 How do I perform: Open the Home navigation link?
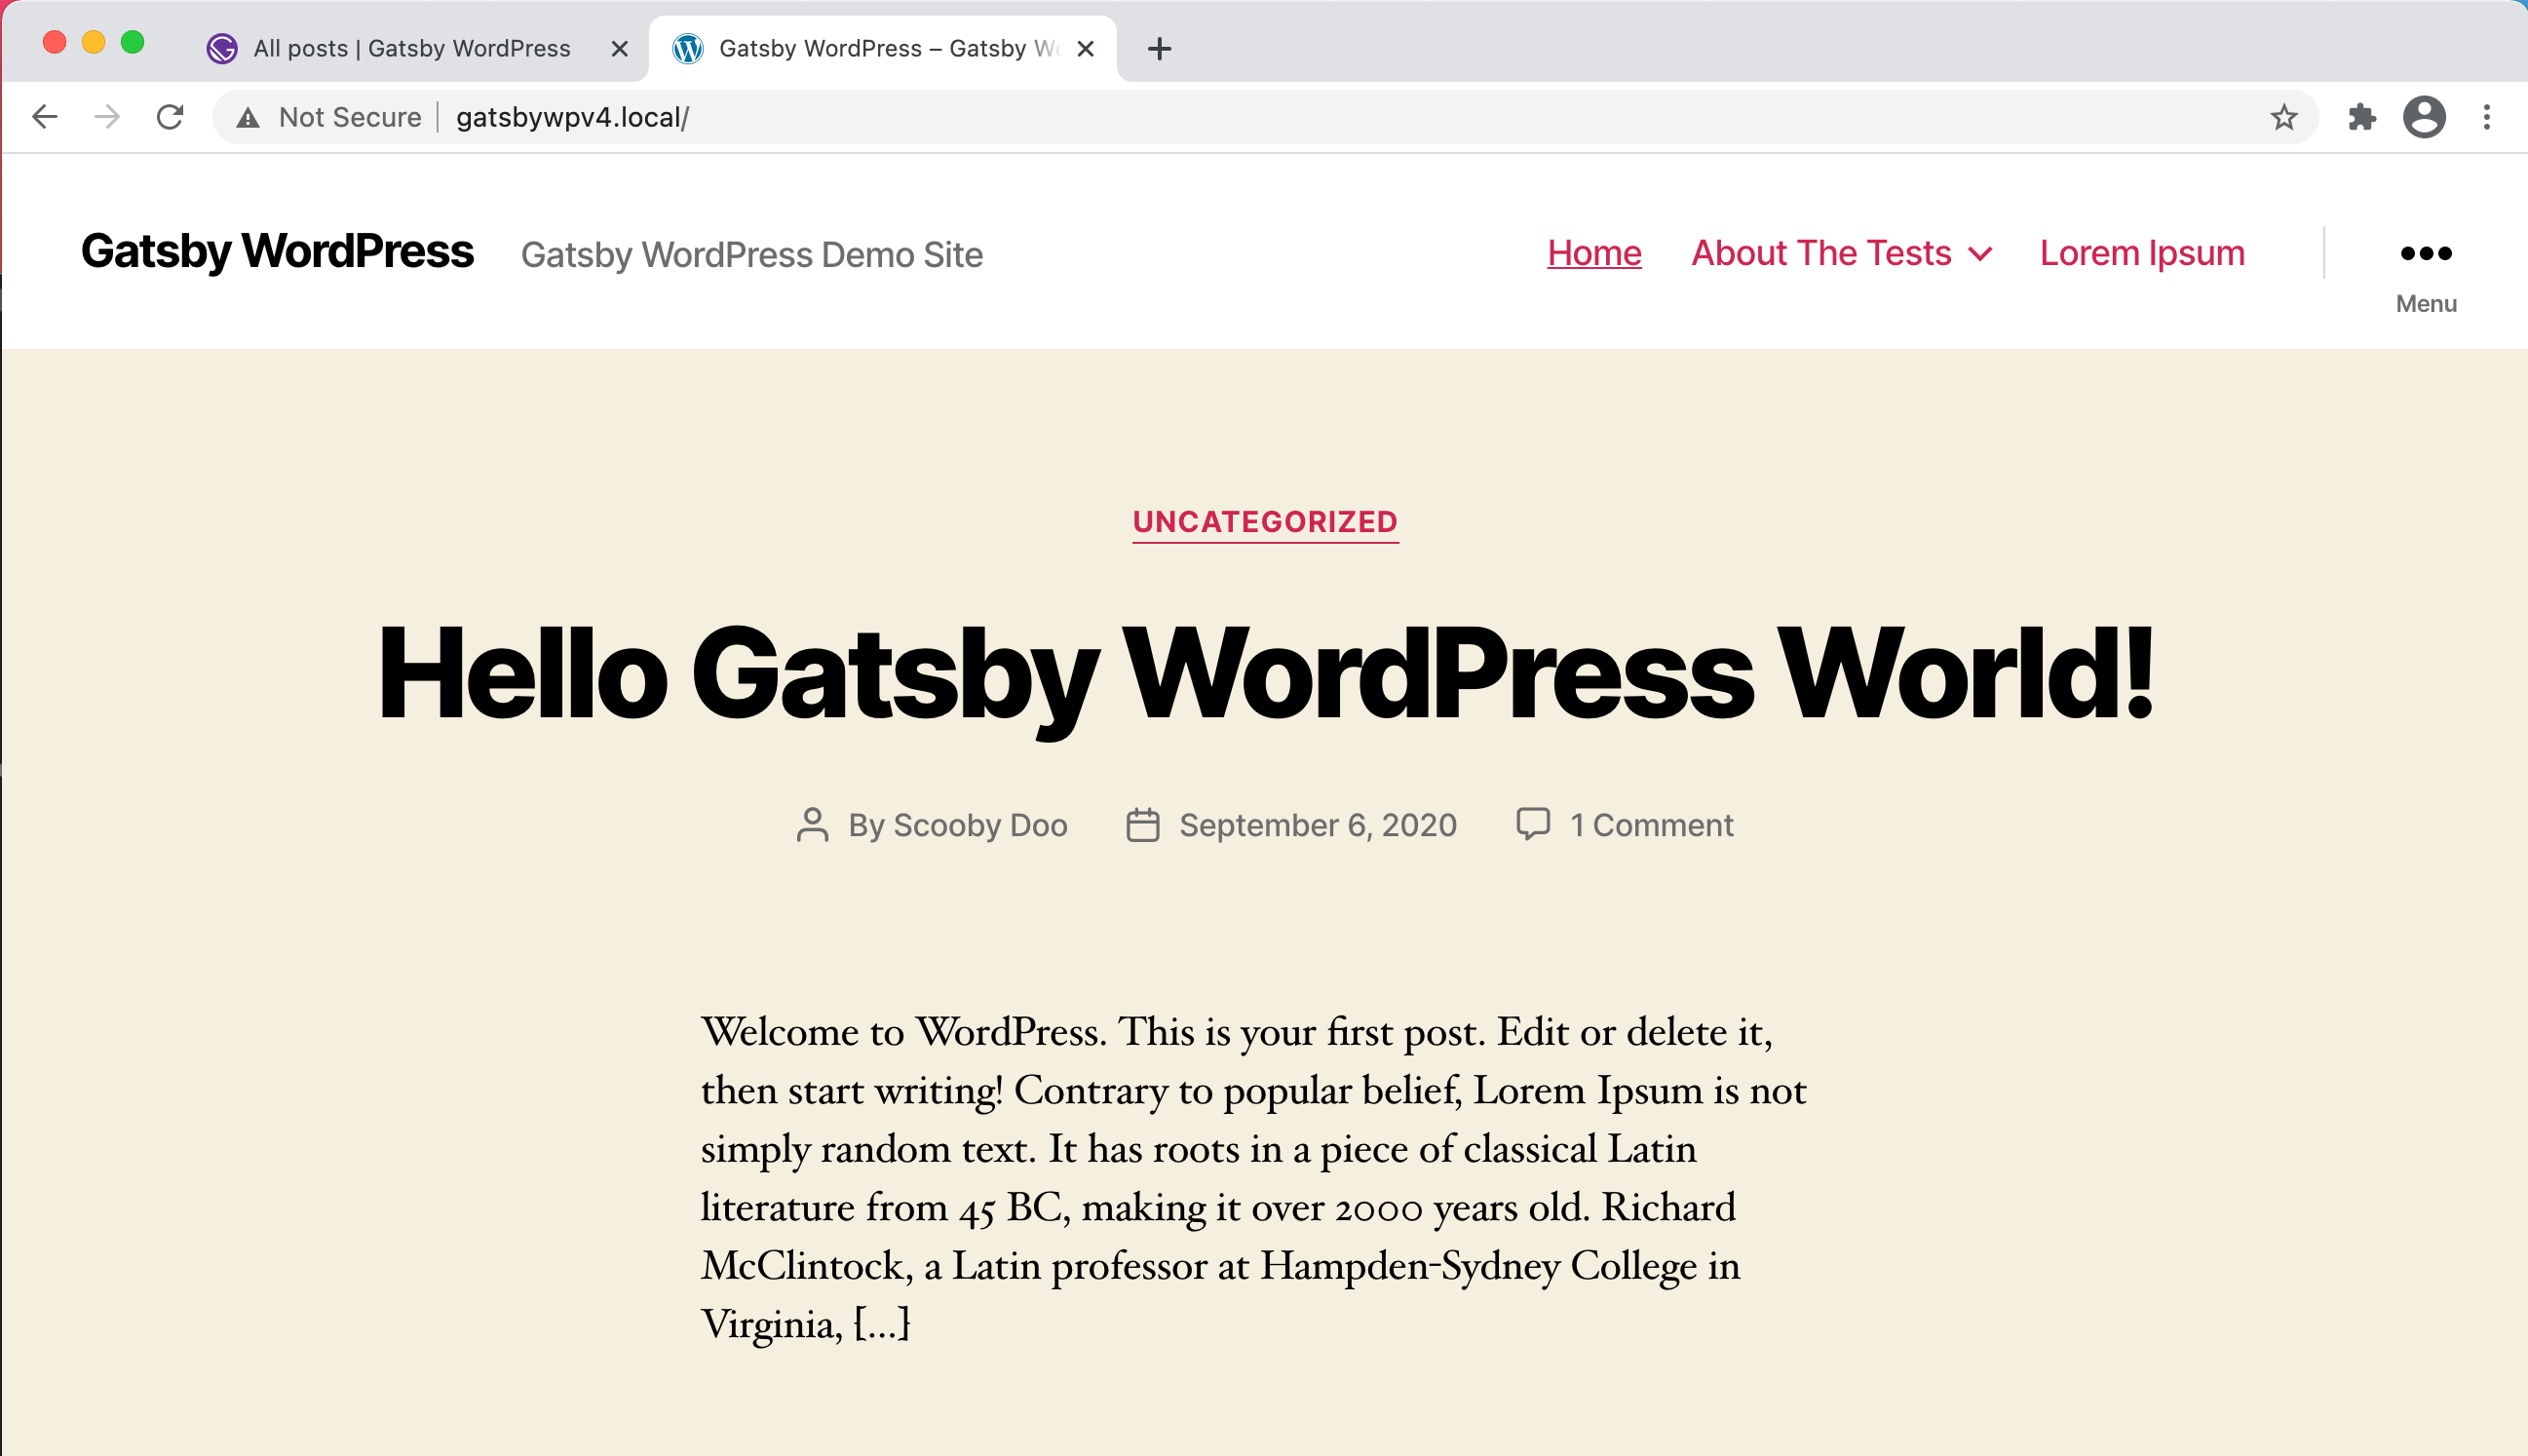(1594, 253)
